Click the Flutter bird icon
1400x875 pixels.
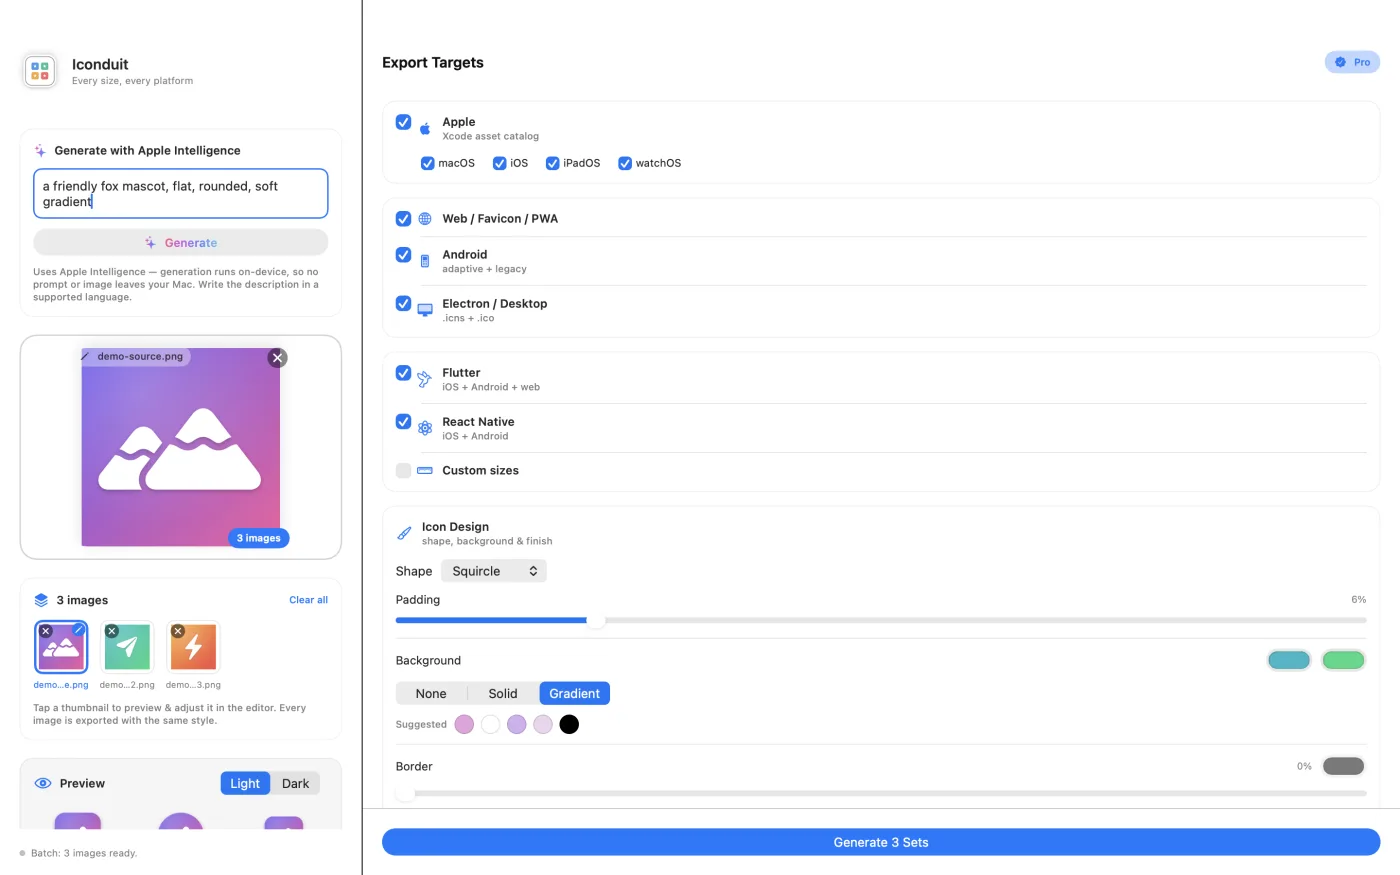425,379
